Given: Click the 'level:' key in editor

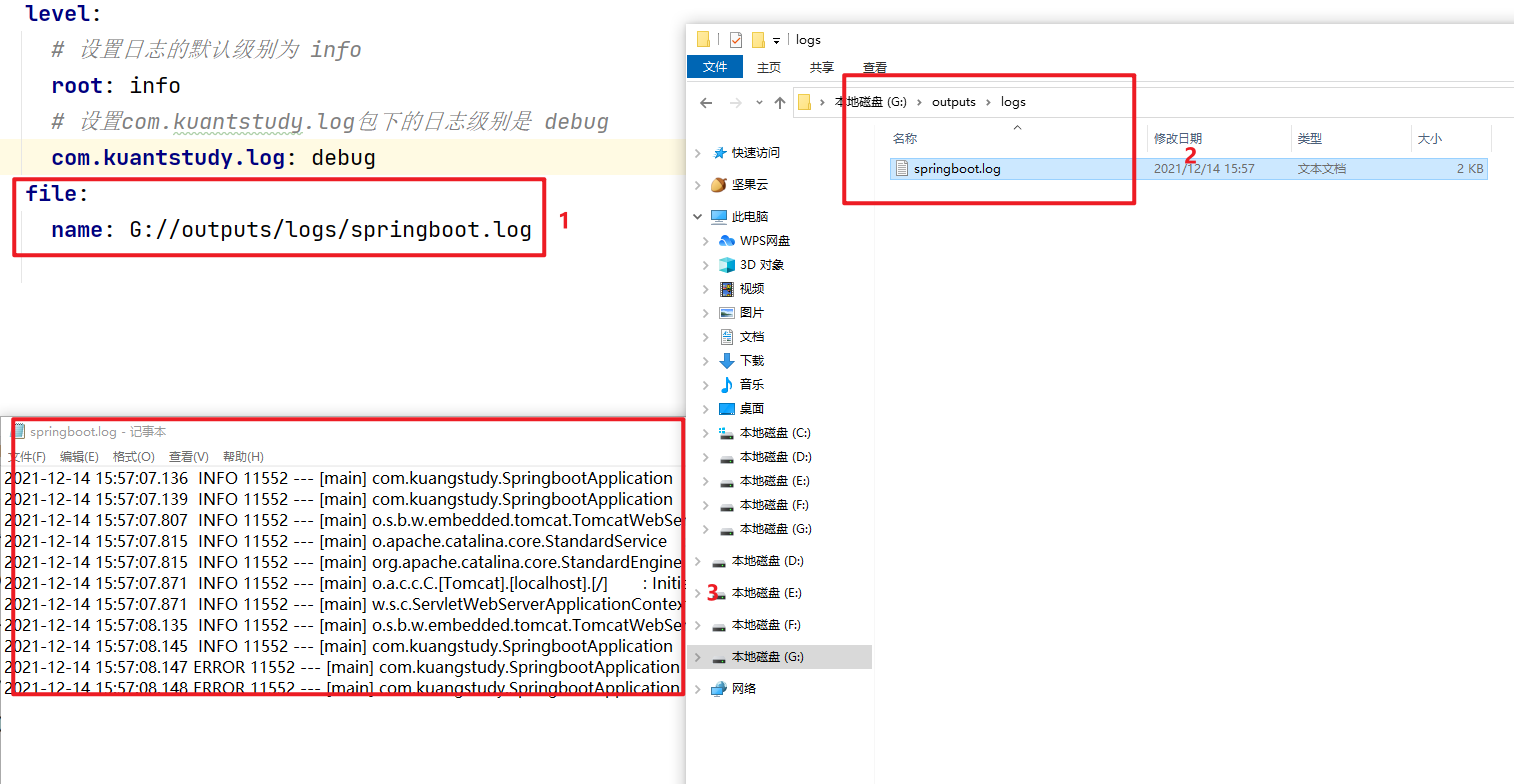Looking at the screenshot, I should 63,14.
